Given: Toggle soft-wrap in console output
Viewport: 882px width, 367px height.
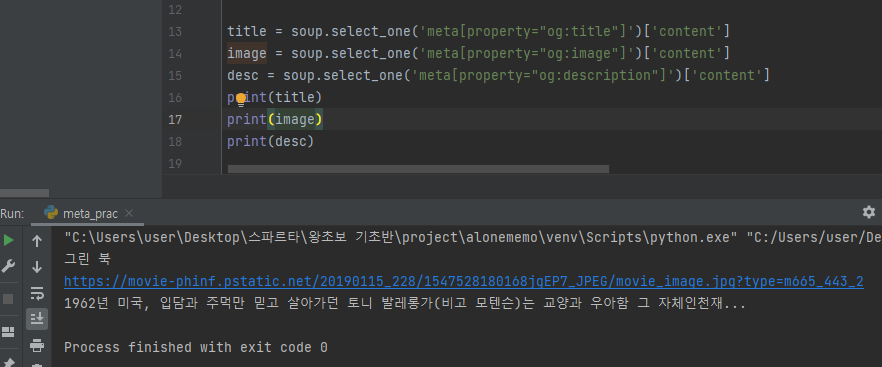Looking at the screenshot, I should [x=37, y=293].
